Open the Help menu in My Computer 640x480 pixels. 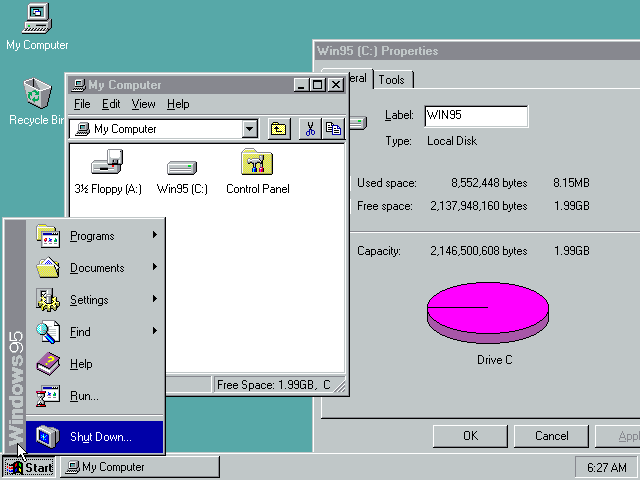point(178,104)
